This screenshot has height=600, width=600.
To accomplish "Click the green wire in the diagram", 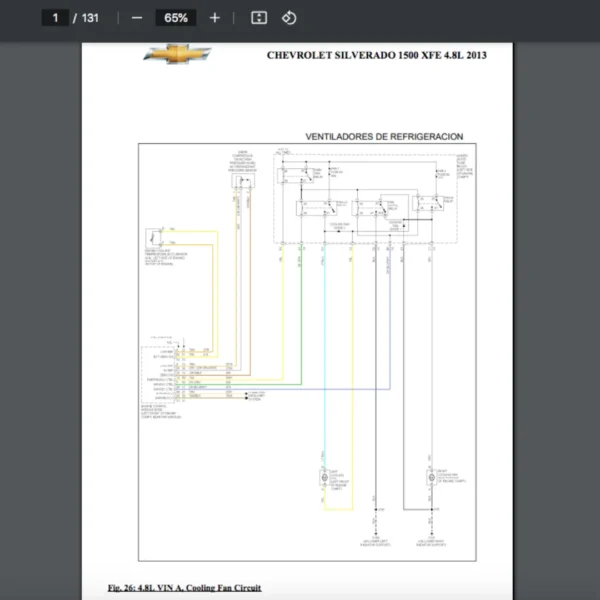I will 301,320.
